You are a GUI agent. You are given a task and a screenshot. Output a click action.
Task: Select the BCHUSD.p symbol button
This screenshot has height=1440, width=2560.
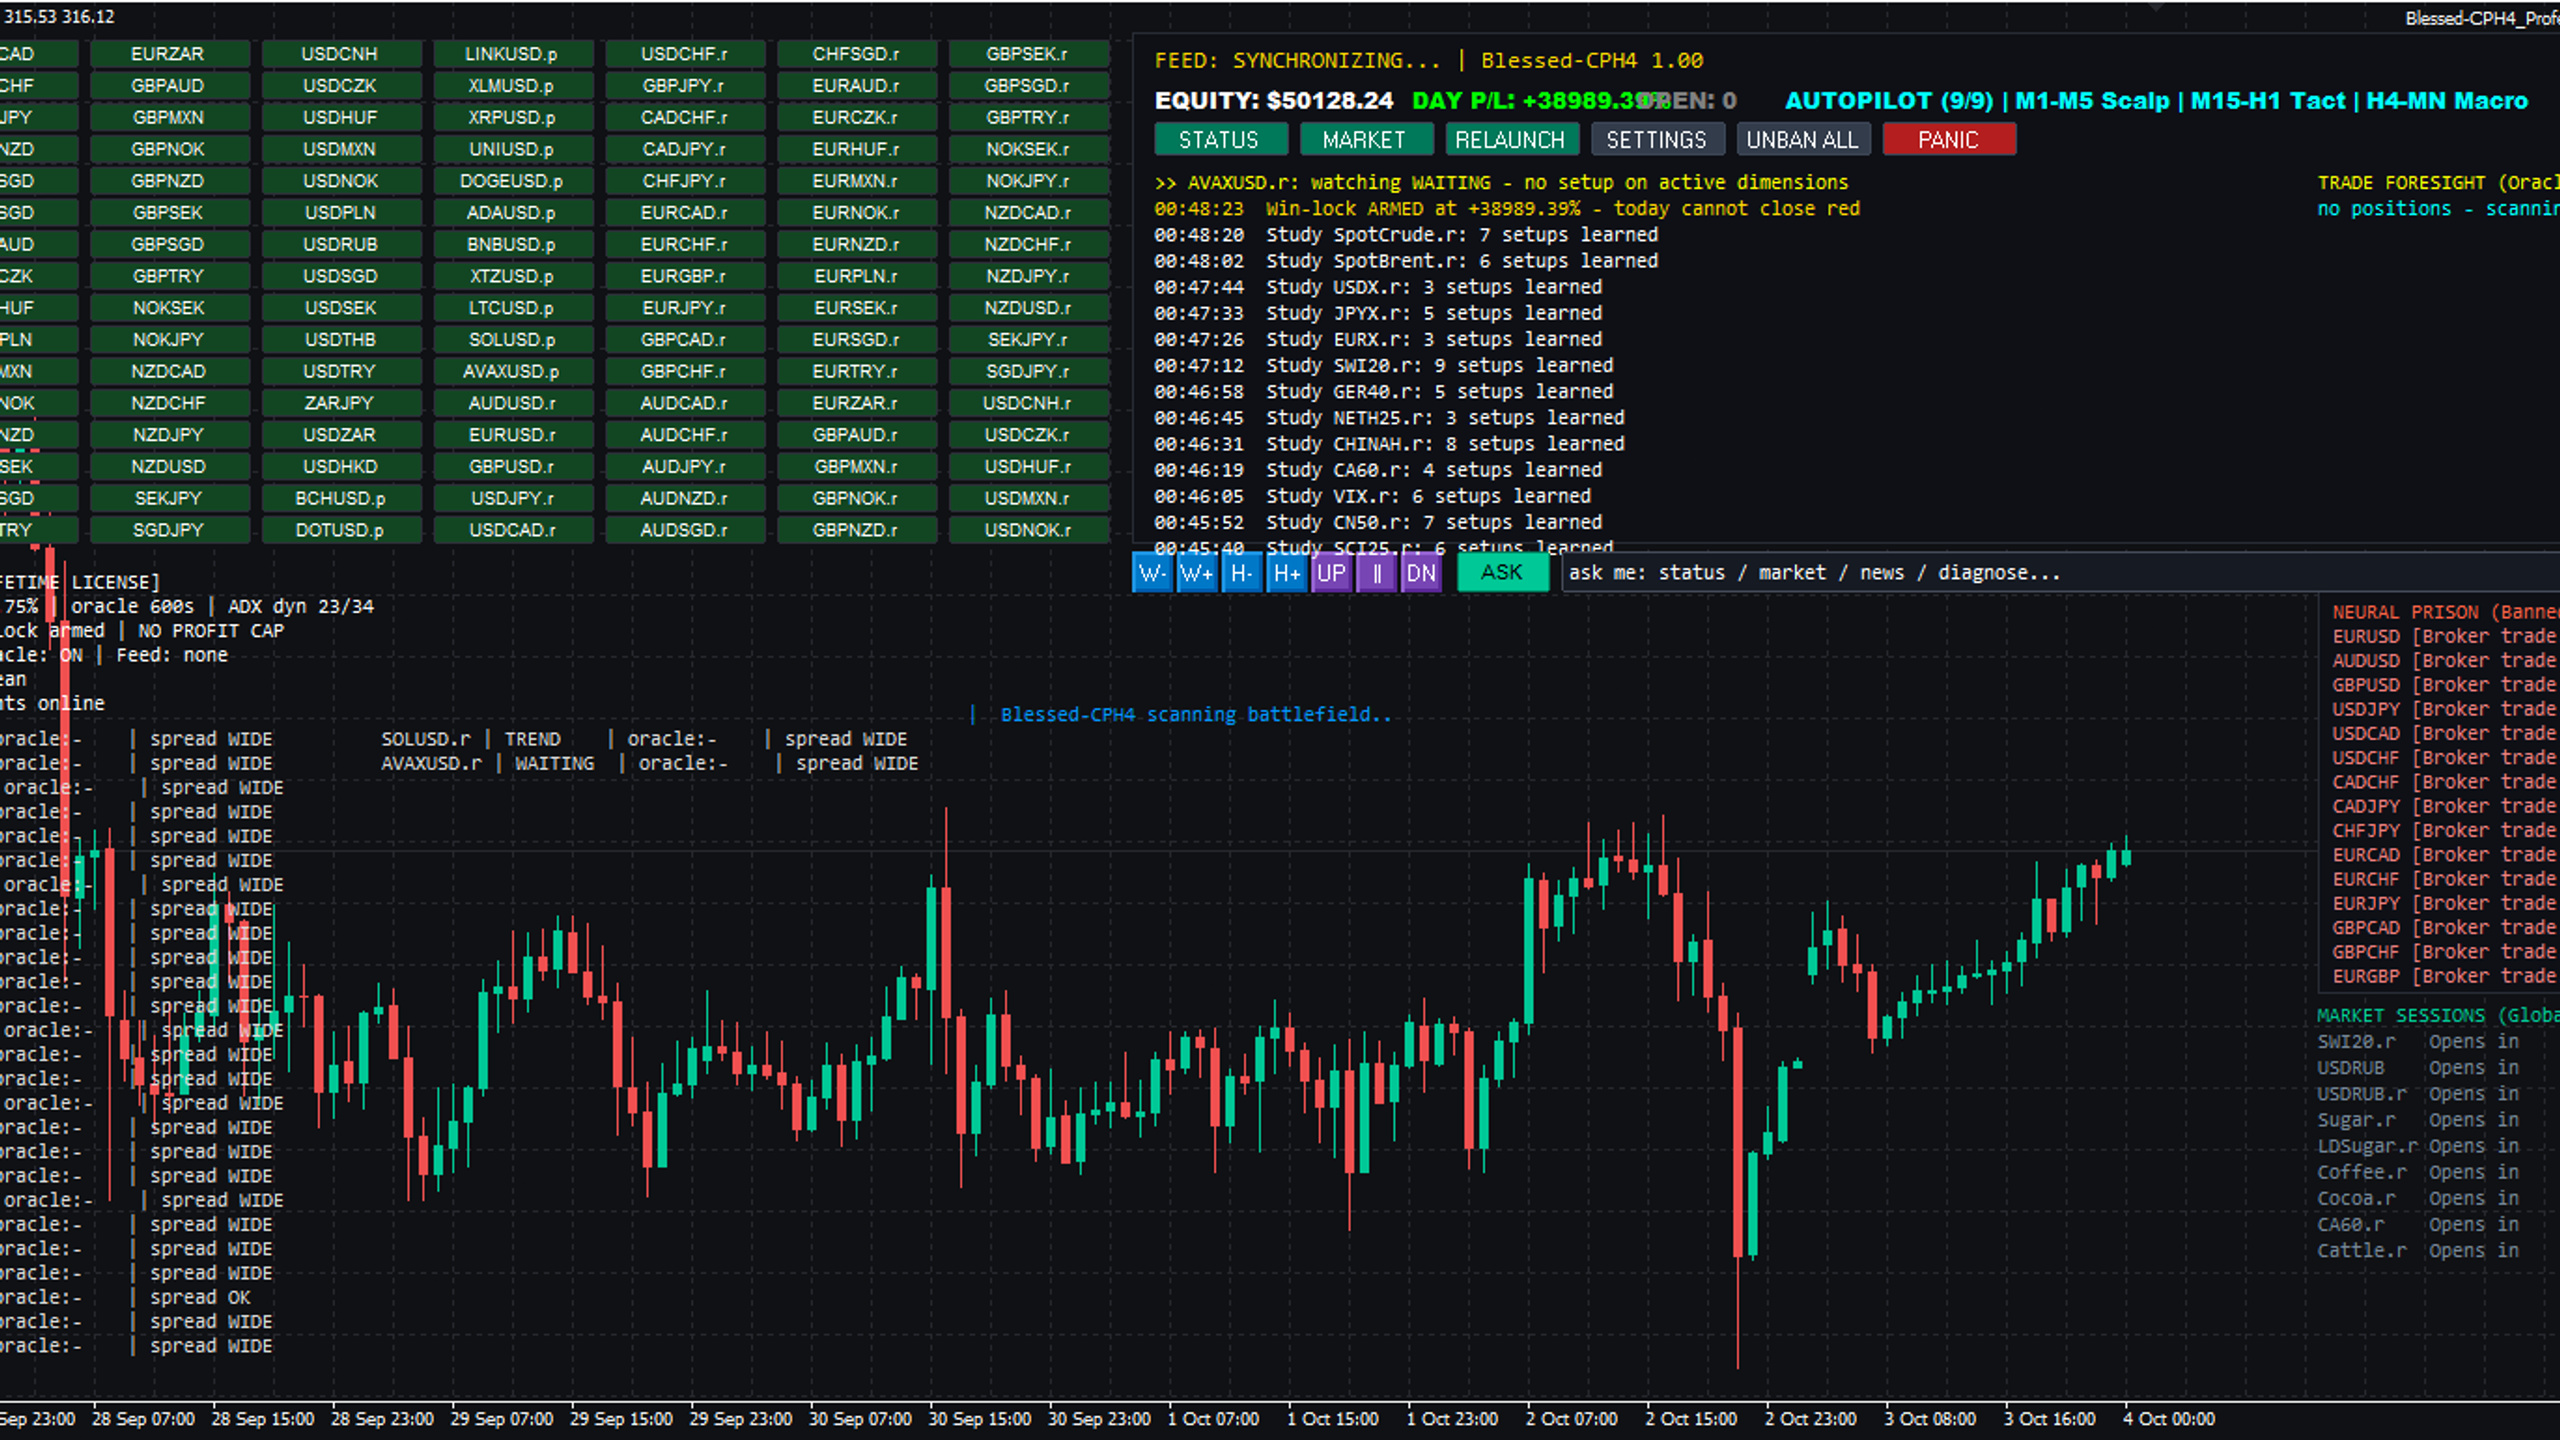click(342, 498)
